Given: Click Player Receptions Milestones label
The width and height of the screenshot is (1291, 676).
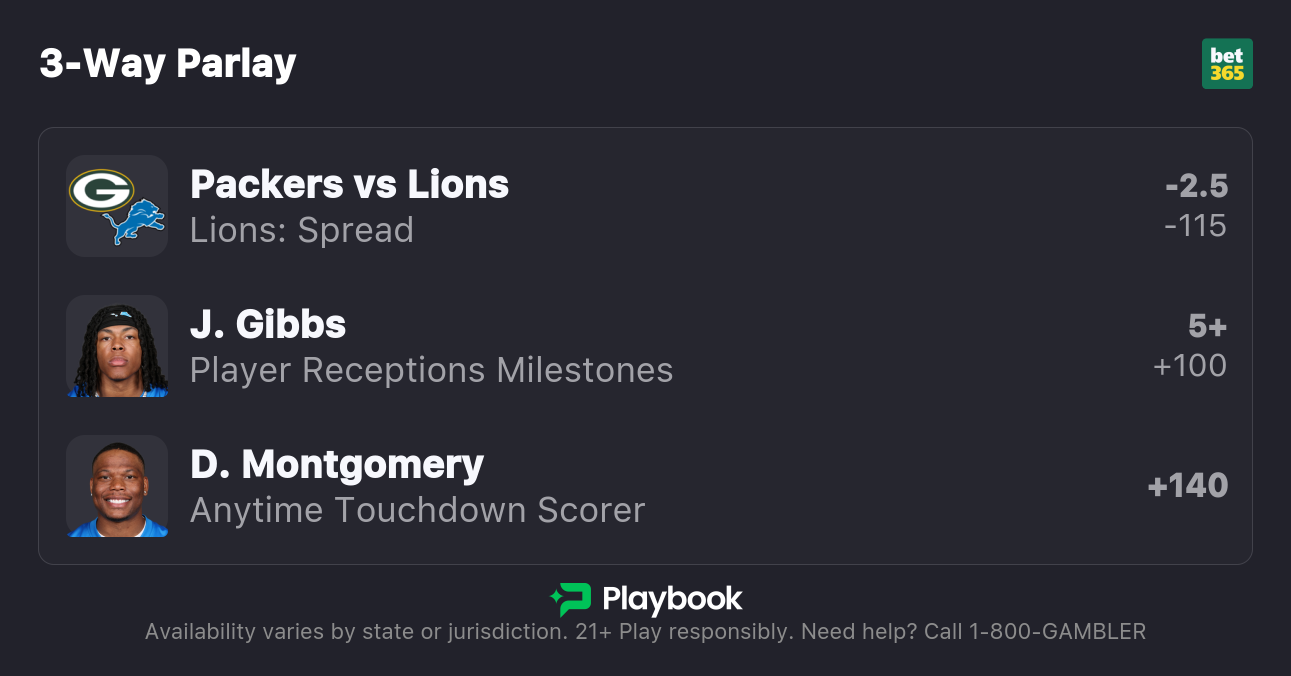Looking at the screenshot, I should [x=431, y=370].
